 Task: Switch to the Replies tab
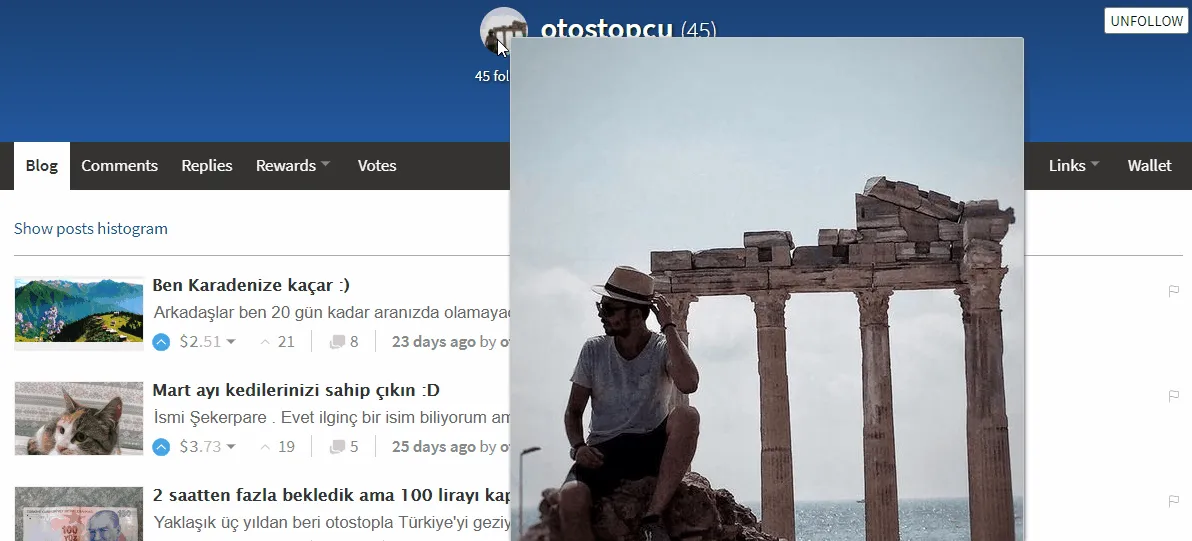[207, 166]
